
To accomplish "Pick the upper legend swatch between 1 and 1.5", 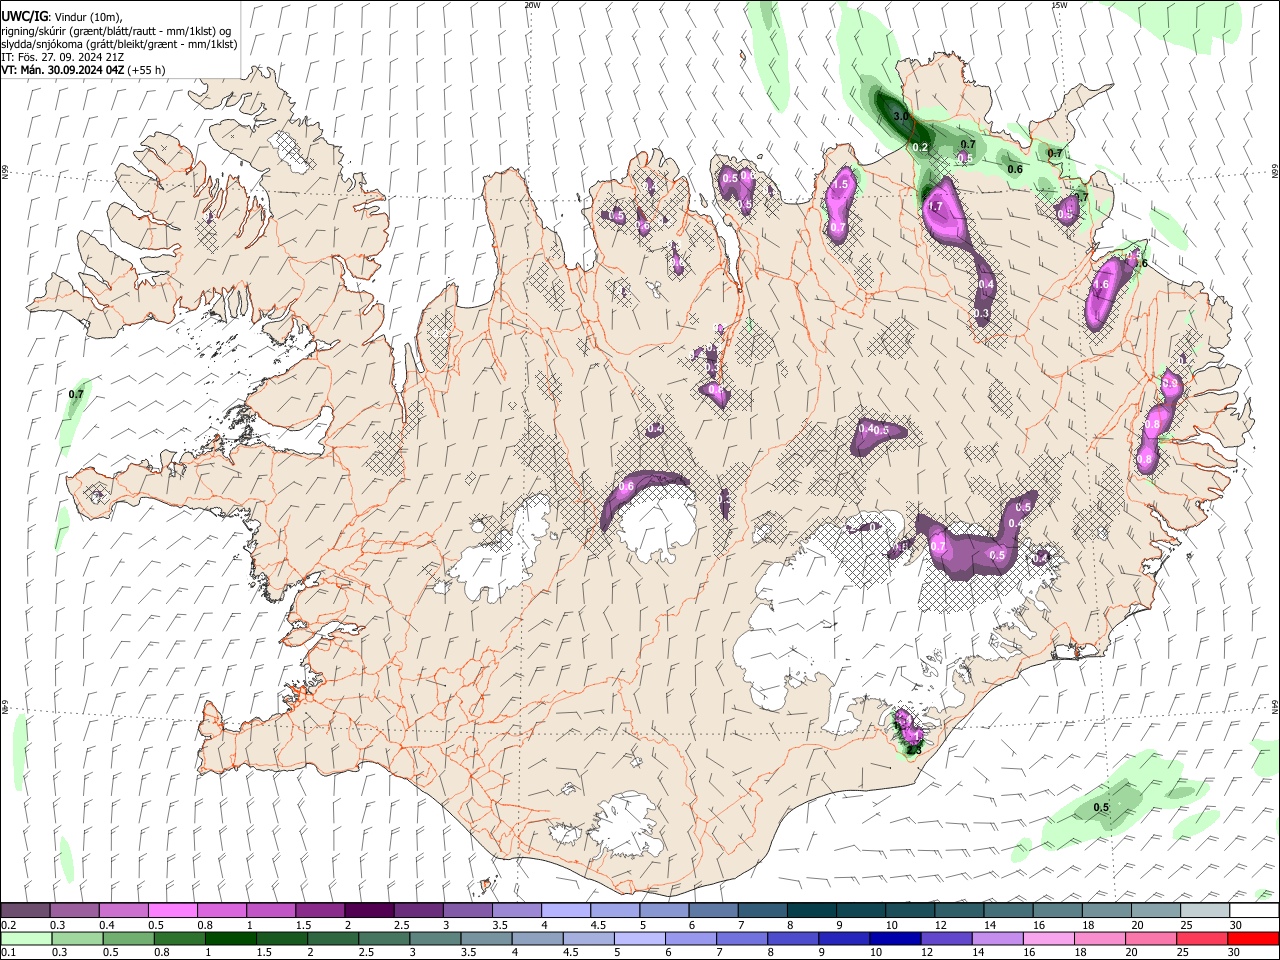I will click(270, 911).
